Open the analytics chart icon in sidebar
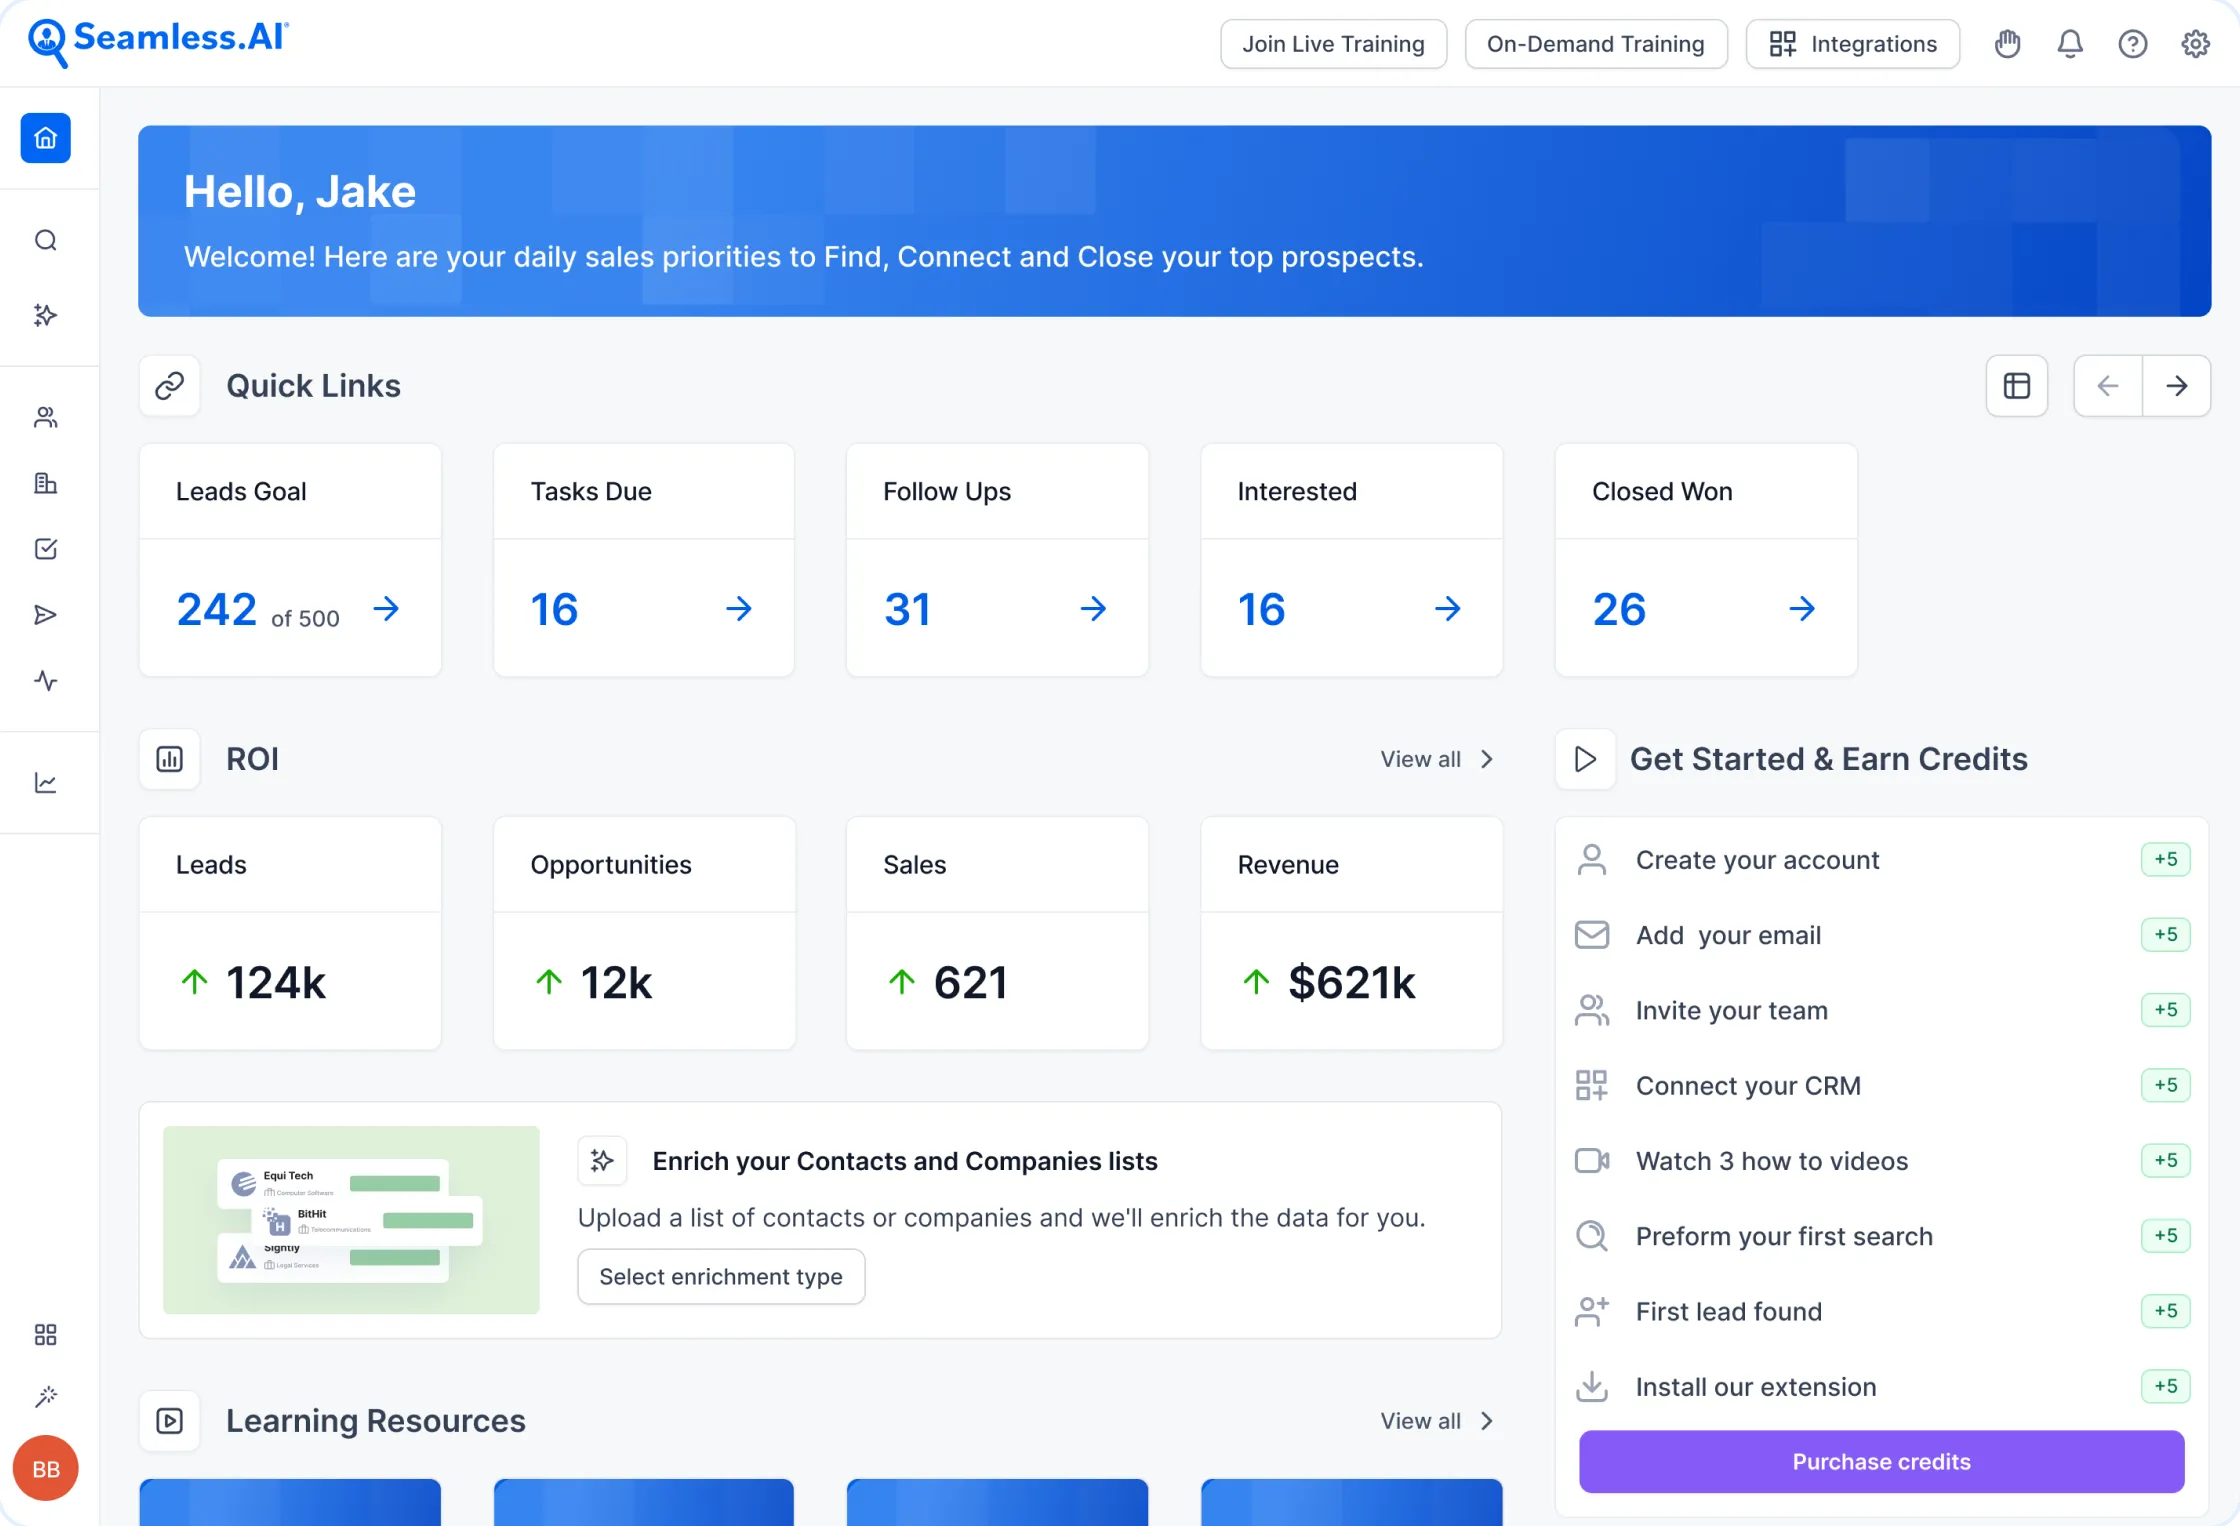 click(45, 782)
